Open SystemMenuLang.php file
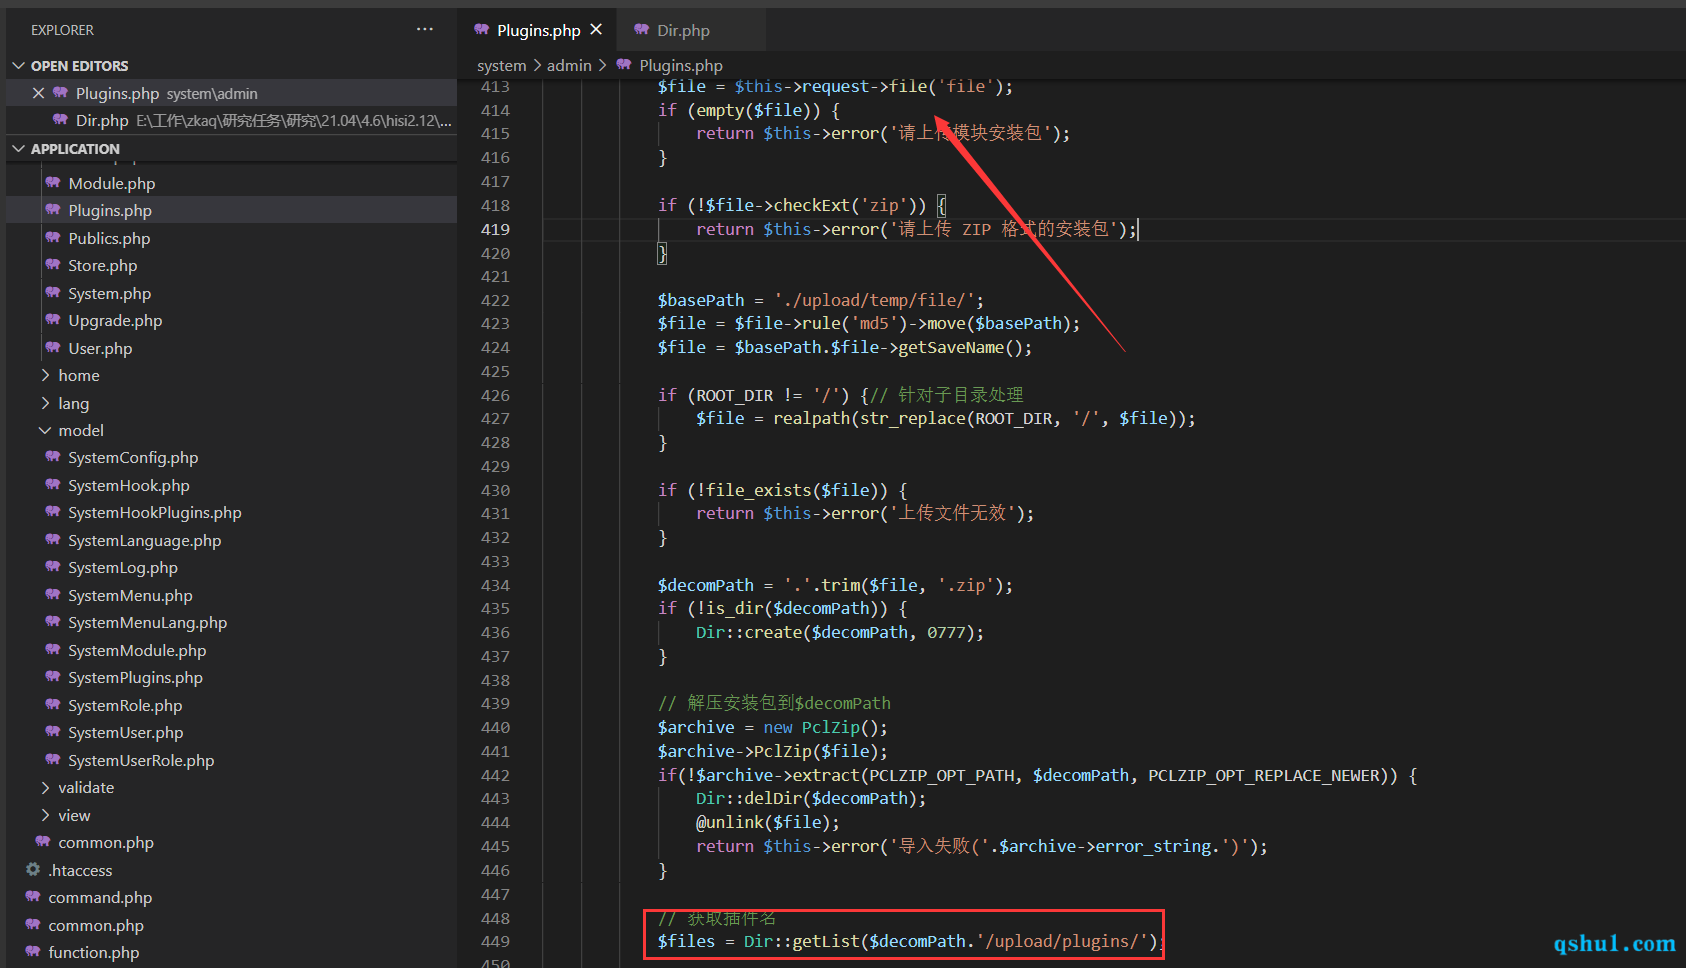Screen dimensions: 1686x968 (148, 623)
